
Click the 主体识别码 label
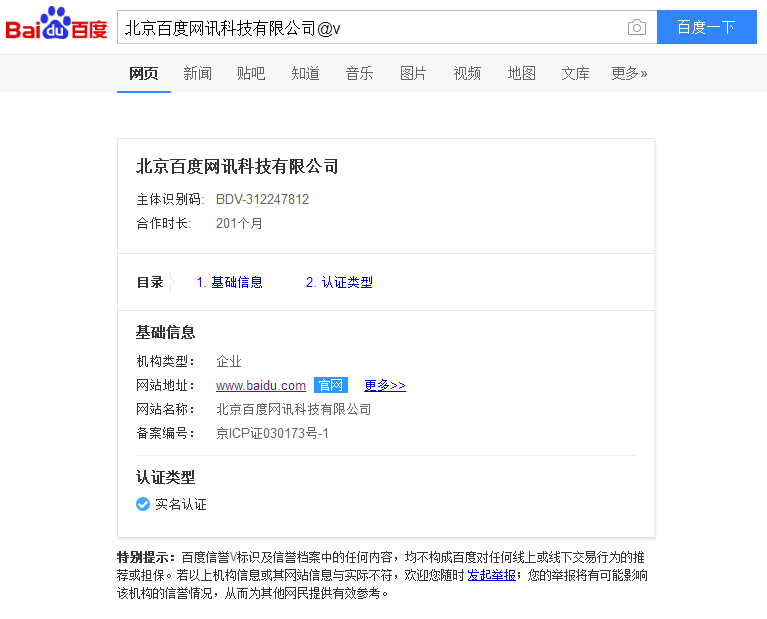click(x=170, y=200)
